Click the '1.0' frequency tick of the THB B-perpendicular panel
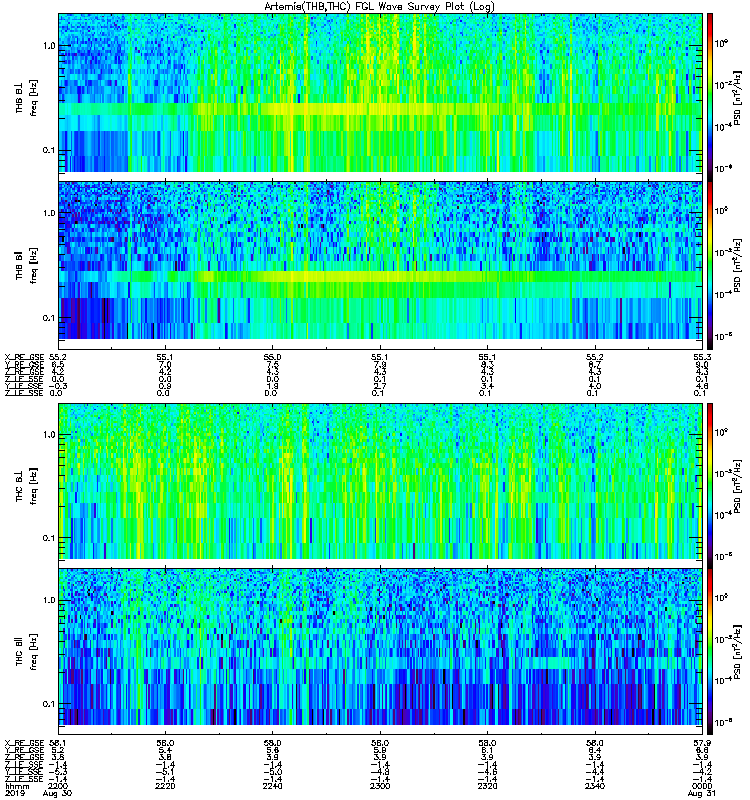Viewport: 750px width, 800px height. point(49,46)
